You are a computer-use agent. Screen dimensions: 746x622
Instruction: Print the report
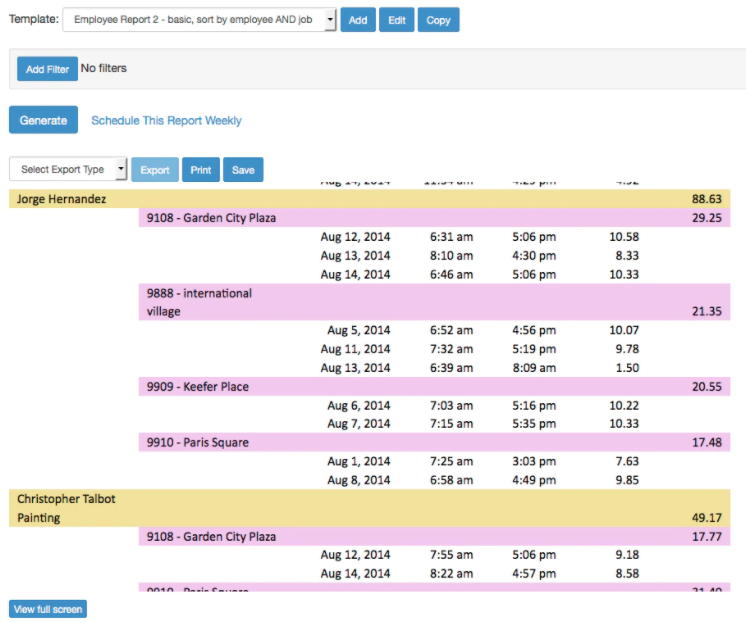200,170
